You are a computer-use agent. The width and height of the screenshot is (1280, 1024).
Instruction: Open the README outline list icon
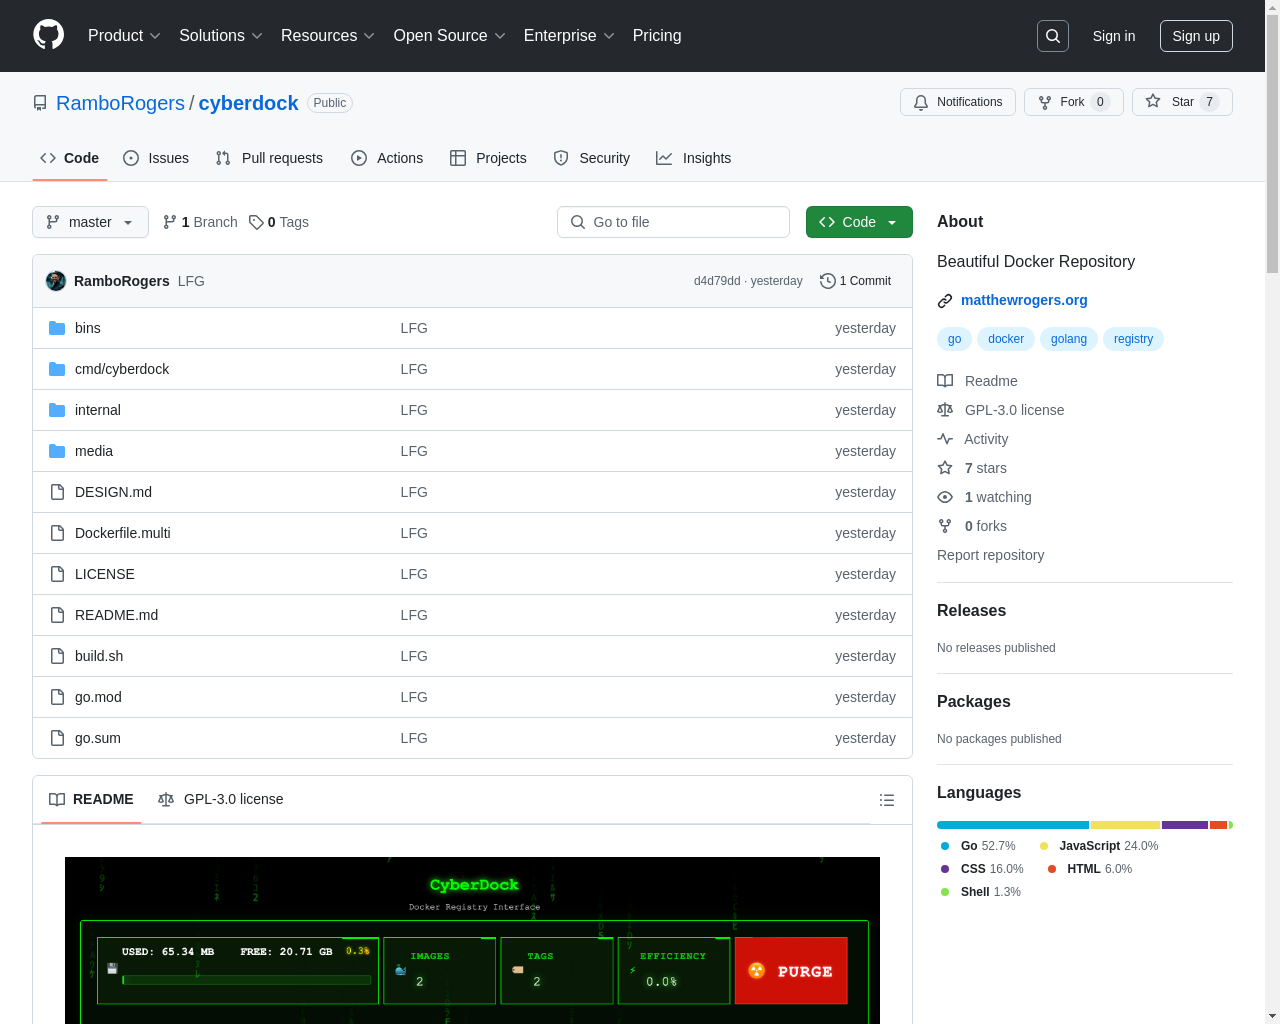click(886, 800)
